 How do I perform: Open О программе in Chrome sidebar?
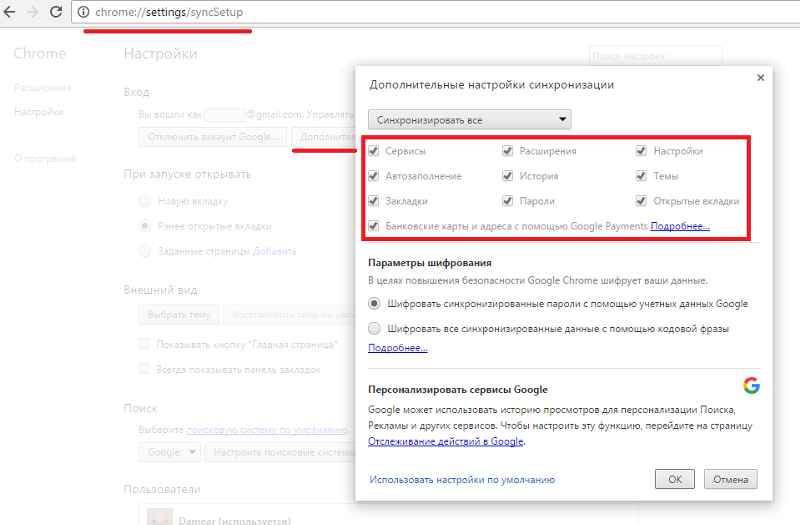coord(45,159)
